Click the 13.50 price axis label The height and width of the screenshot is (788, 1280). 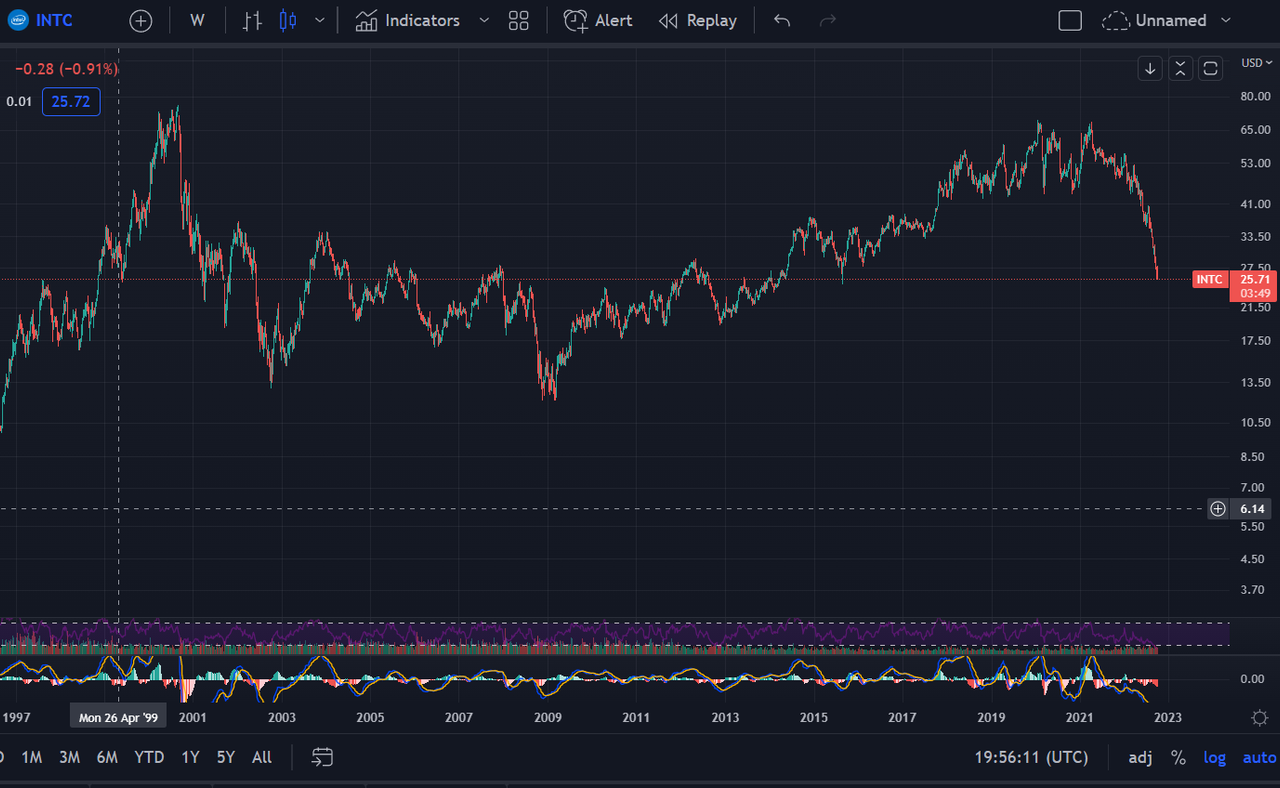click(x=1255, y=382)
